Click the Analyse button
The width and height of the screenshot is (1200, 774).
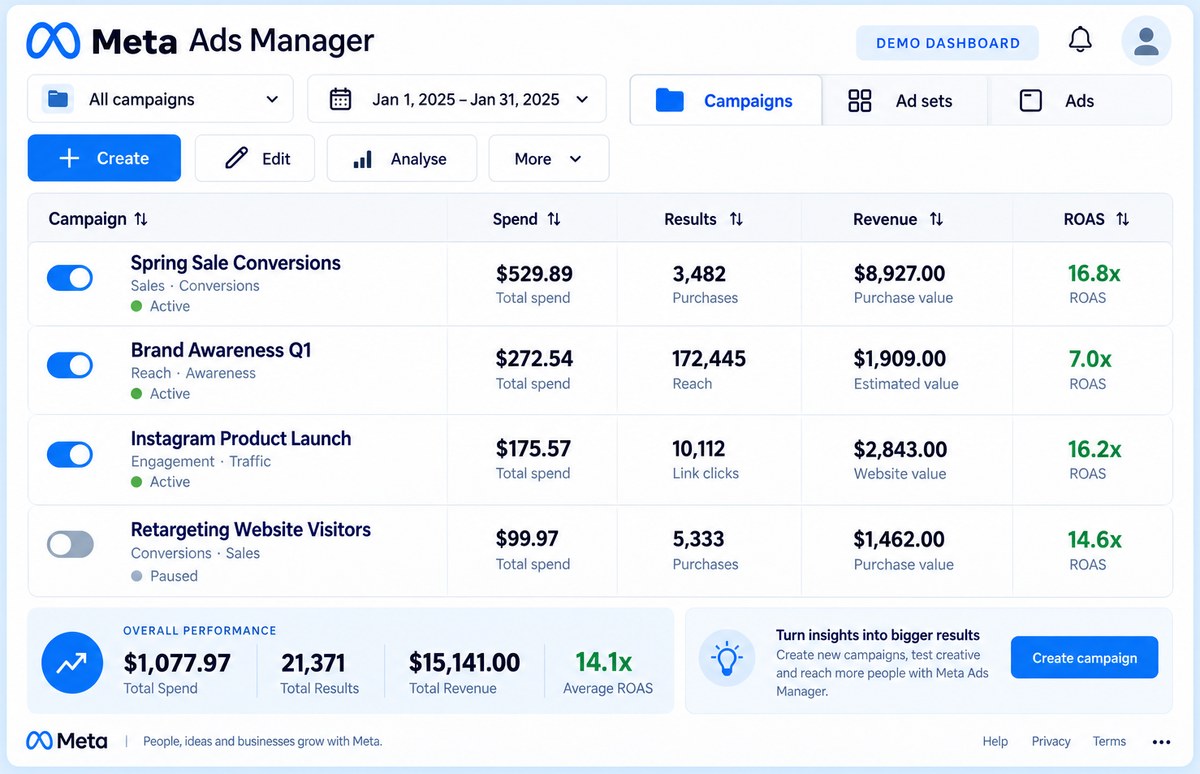(402, 159)
